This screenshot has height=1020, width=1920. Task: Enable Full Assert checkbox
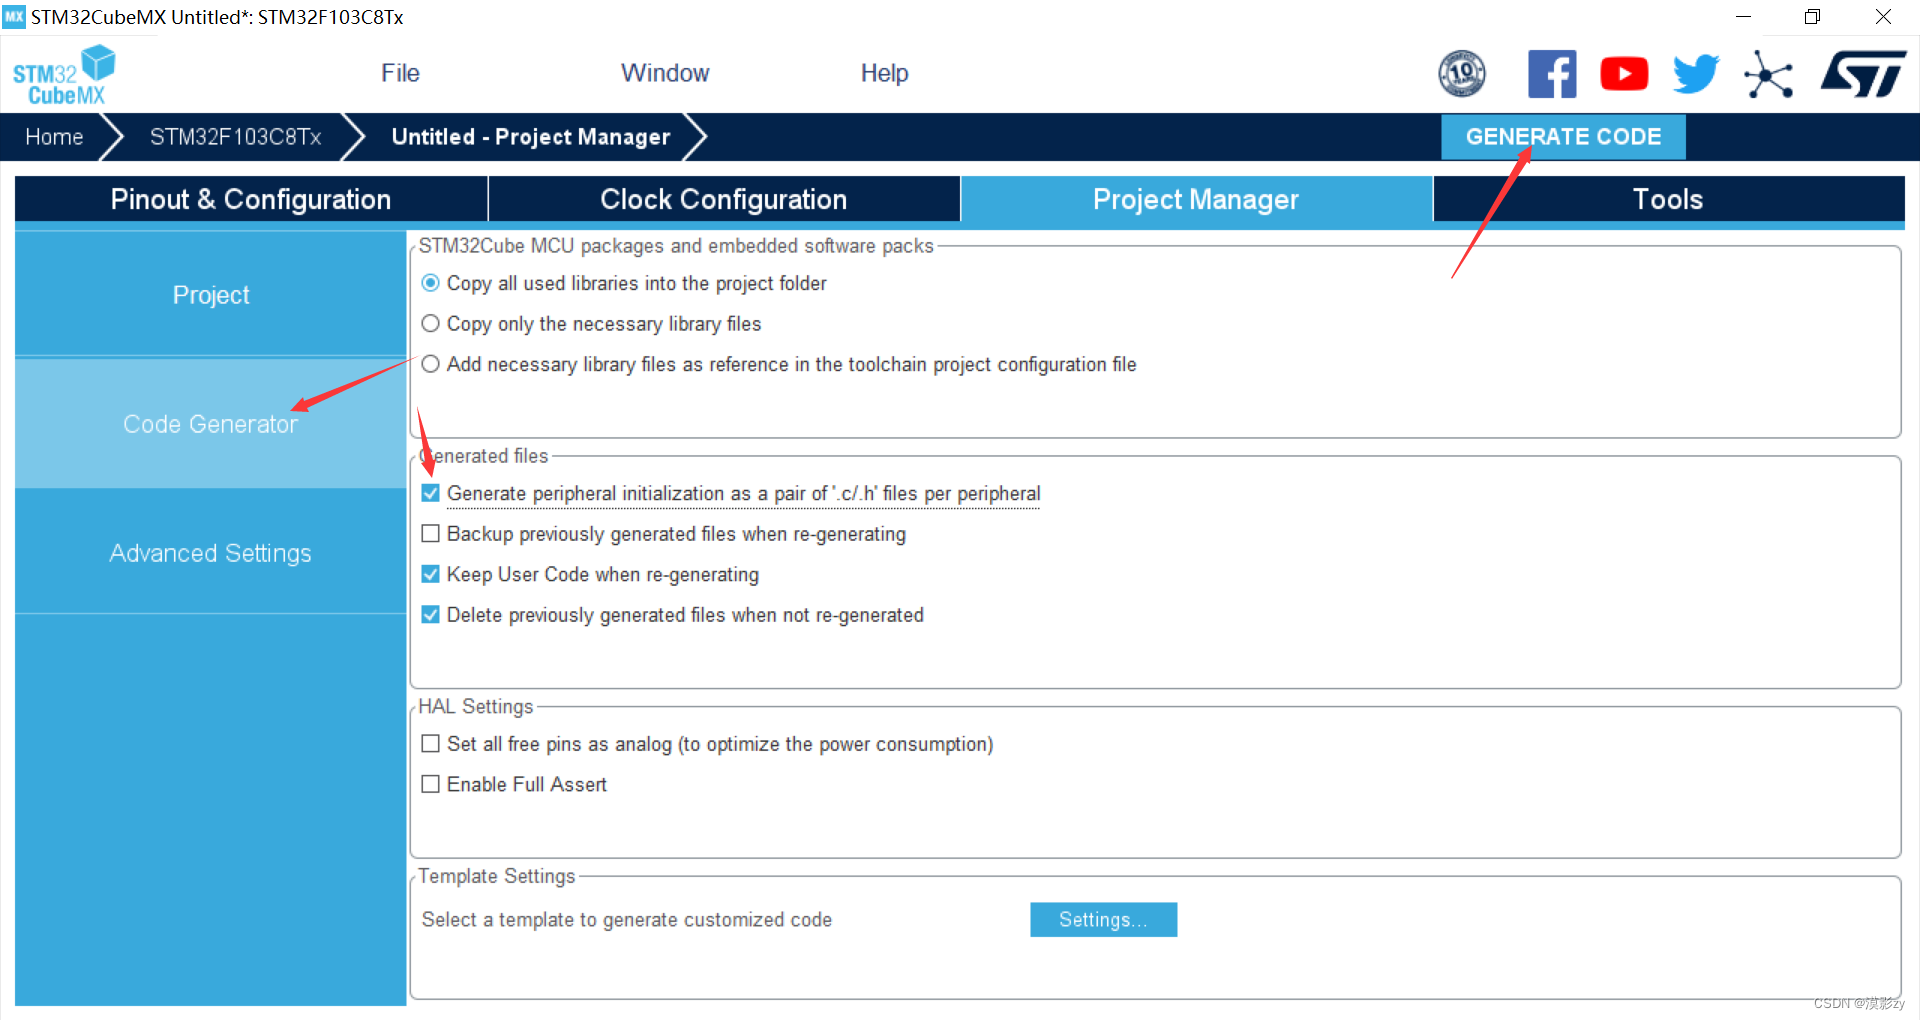[x=431, y=784]
